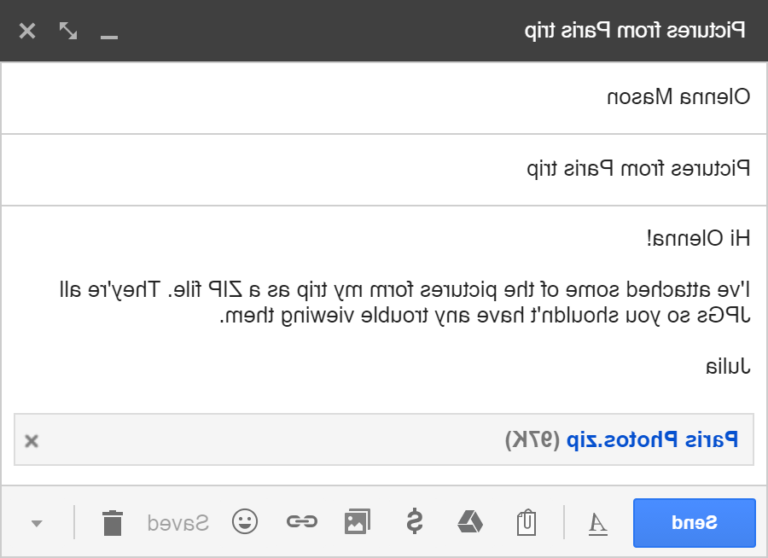The height and width of the screenshot is (558, 768).
Task: Discard draft with the trash icon
Action: pyautogui.click(x=113, y=522)
